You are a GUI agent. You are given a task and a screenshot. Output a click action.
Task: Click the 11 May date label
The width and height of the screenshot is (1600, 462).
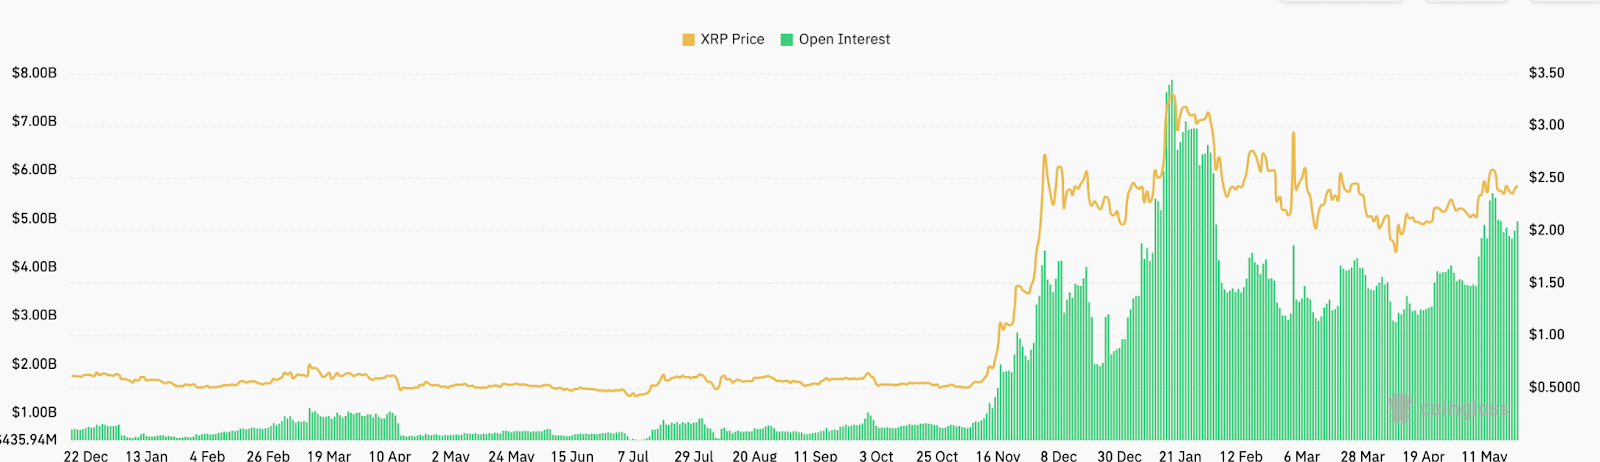(x=1484, y=456)
